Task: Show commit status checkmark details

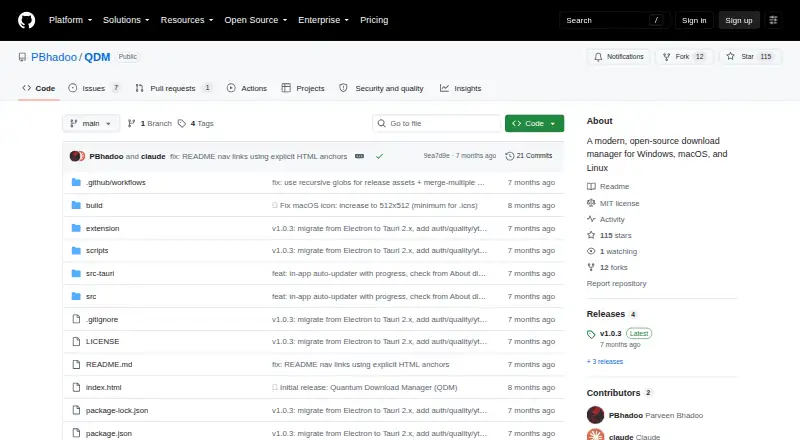Action: (379, 156)
